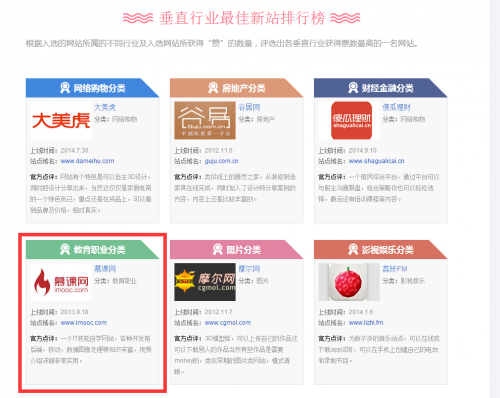Open the 摩尔网 cgmol logo thumbnail
This screenshot has width=500, height=398.
point(205,282)
